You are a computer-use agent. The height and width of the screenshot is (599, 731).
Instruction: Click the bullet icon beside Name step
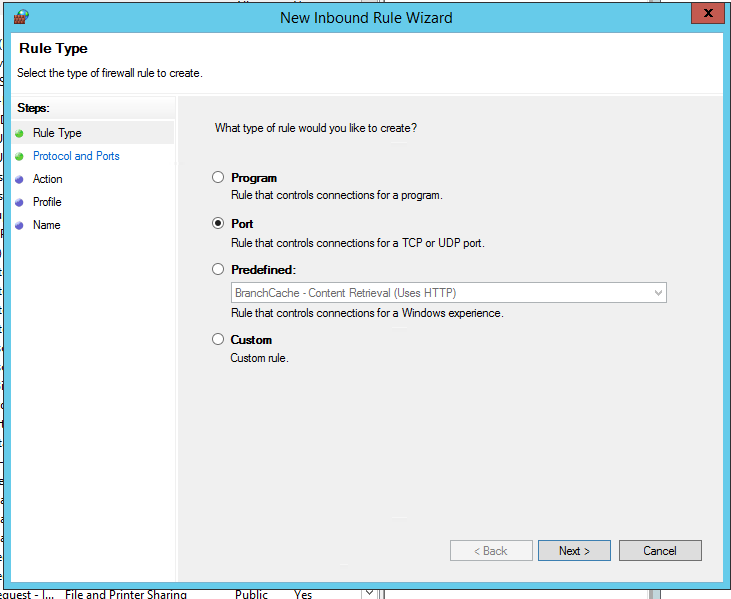coord(19,226)
